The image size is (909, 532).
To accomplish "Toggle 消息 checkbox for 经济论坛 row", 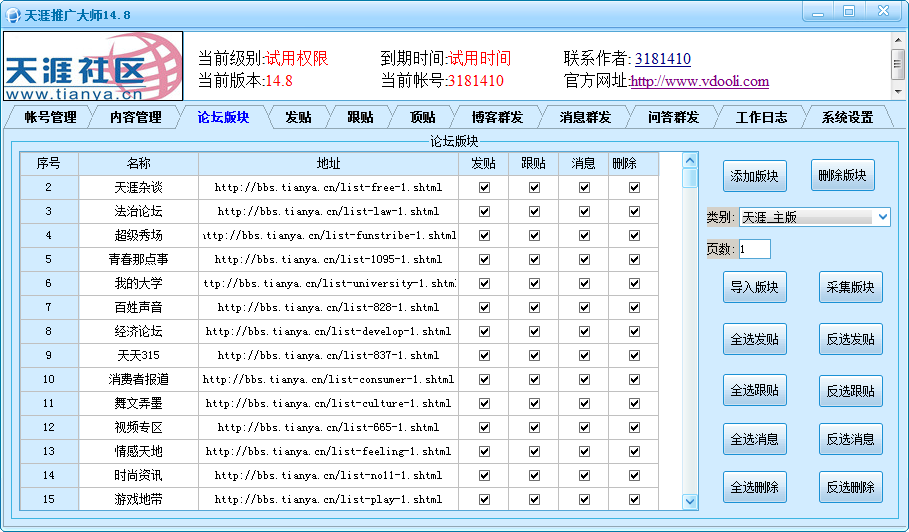I will [x=584, y=331].
